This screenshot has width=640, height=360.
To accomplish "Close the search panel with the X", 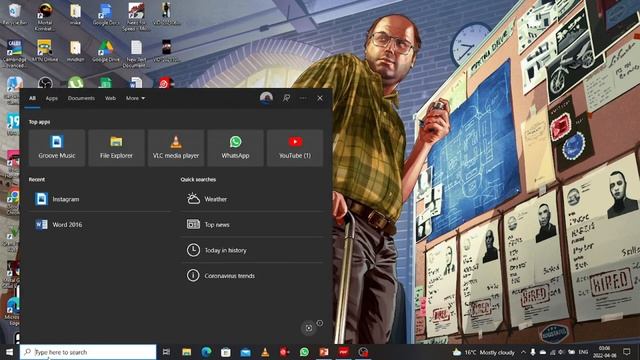I will (x=320, y=98).
